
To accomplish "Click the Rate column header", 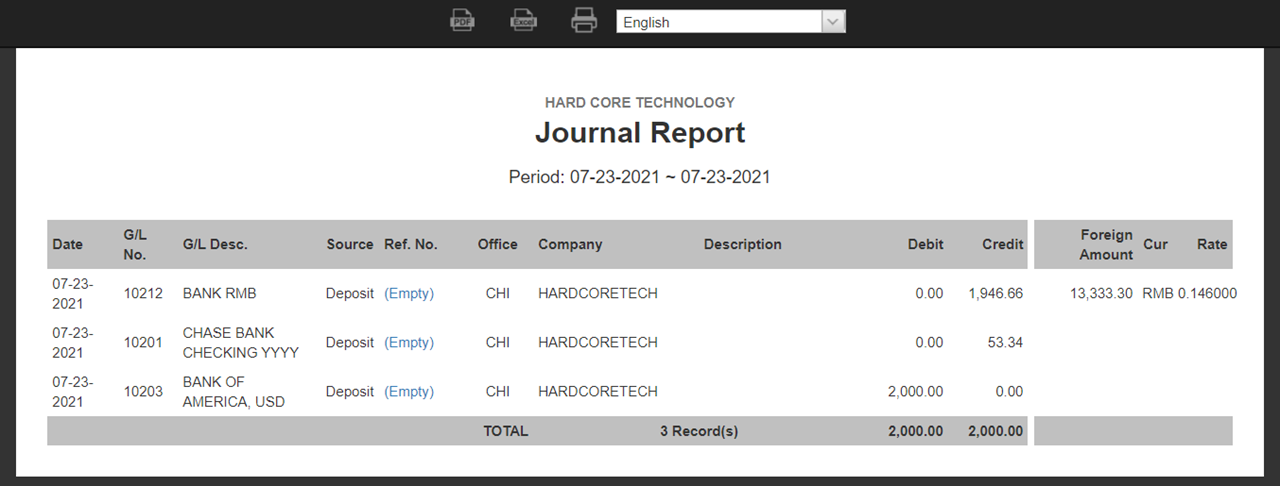I will (1212, 244).
